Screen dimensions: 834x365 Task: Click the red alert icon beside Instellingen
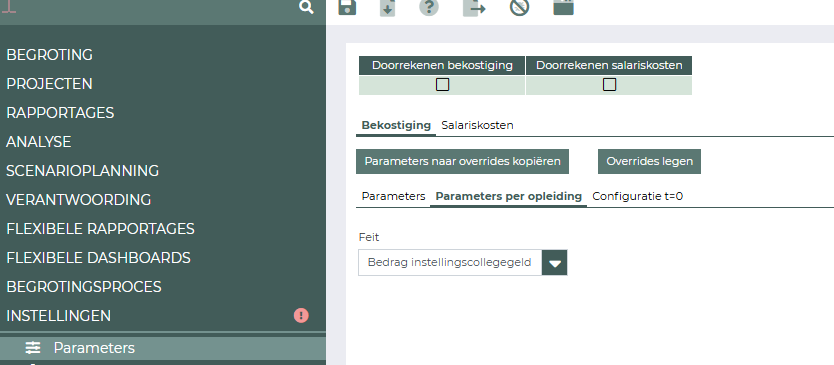point(301,316)
